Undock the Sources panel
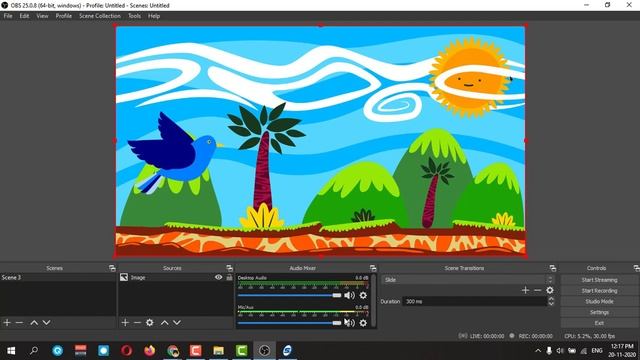This screenshot has width=640, height=360. coord(229,268)
